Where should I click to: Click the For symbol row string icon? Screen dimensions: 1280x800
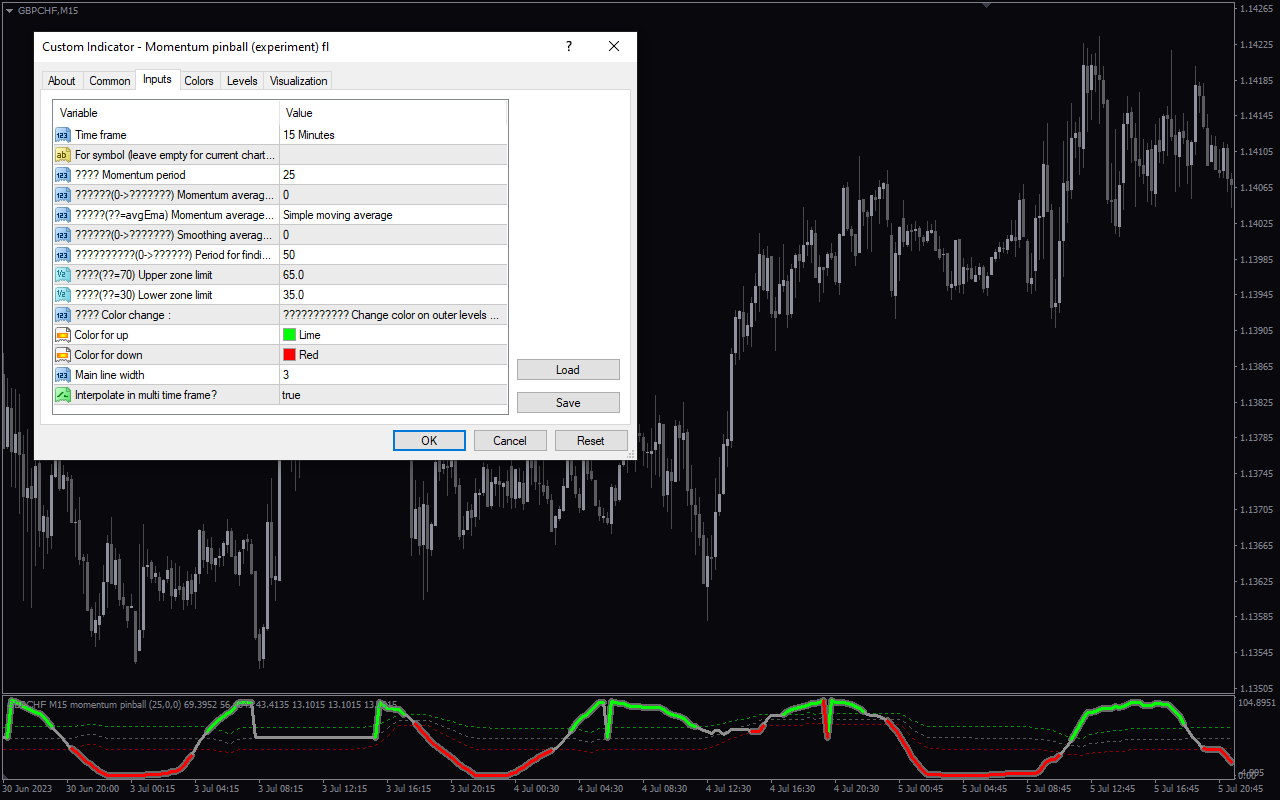point(63,155)
